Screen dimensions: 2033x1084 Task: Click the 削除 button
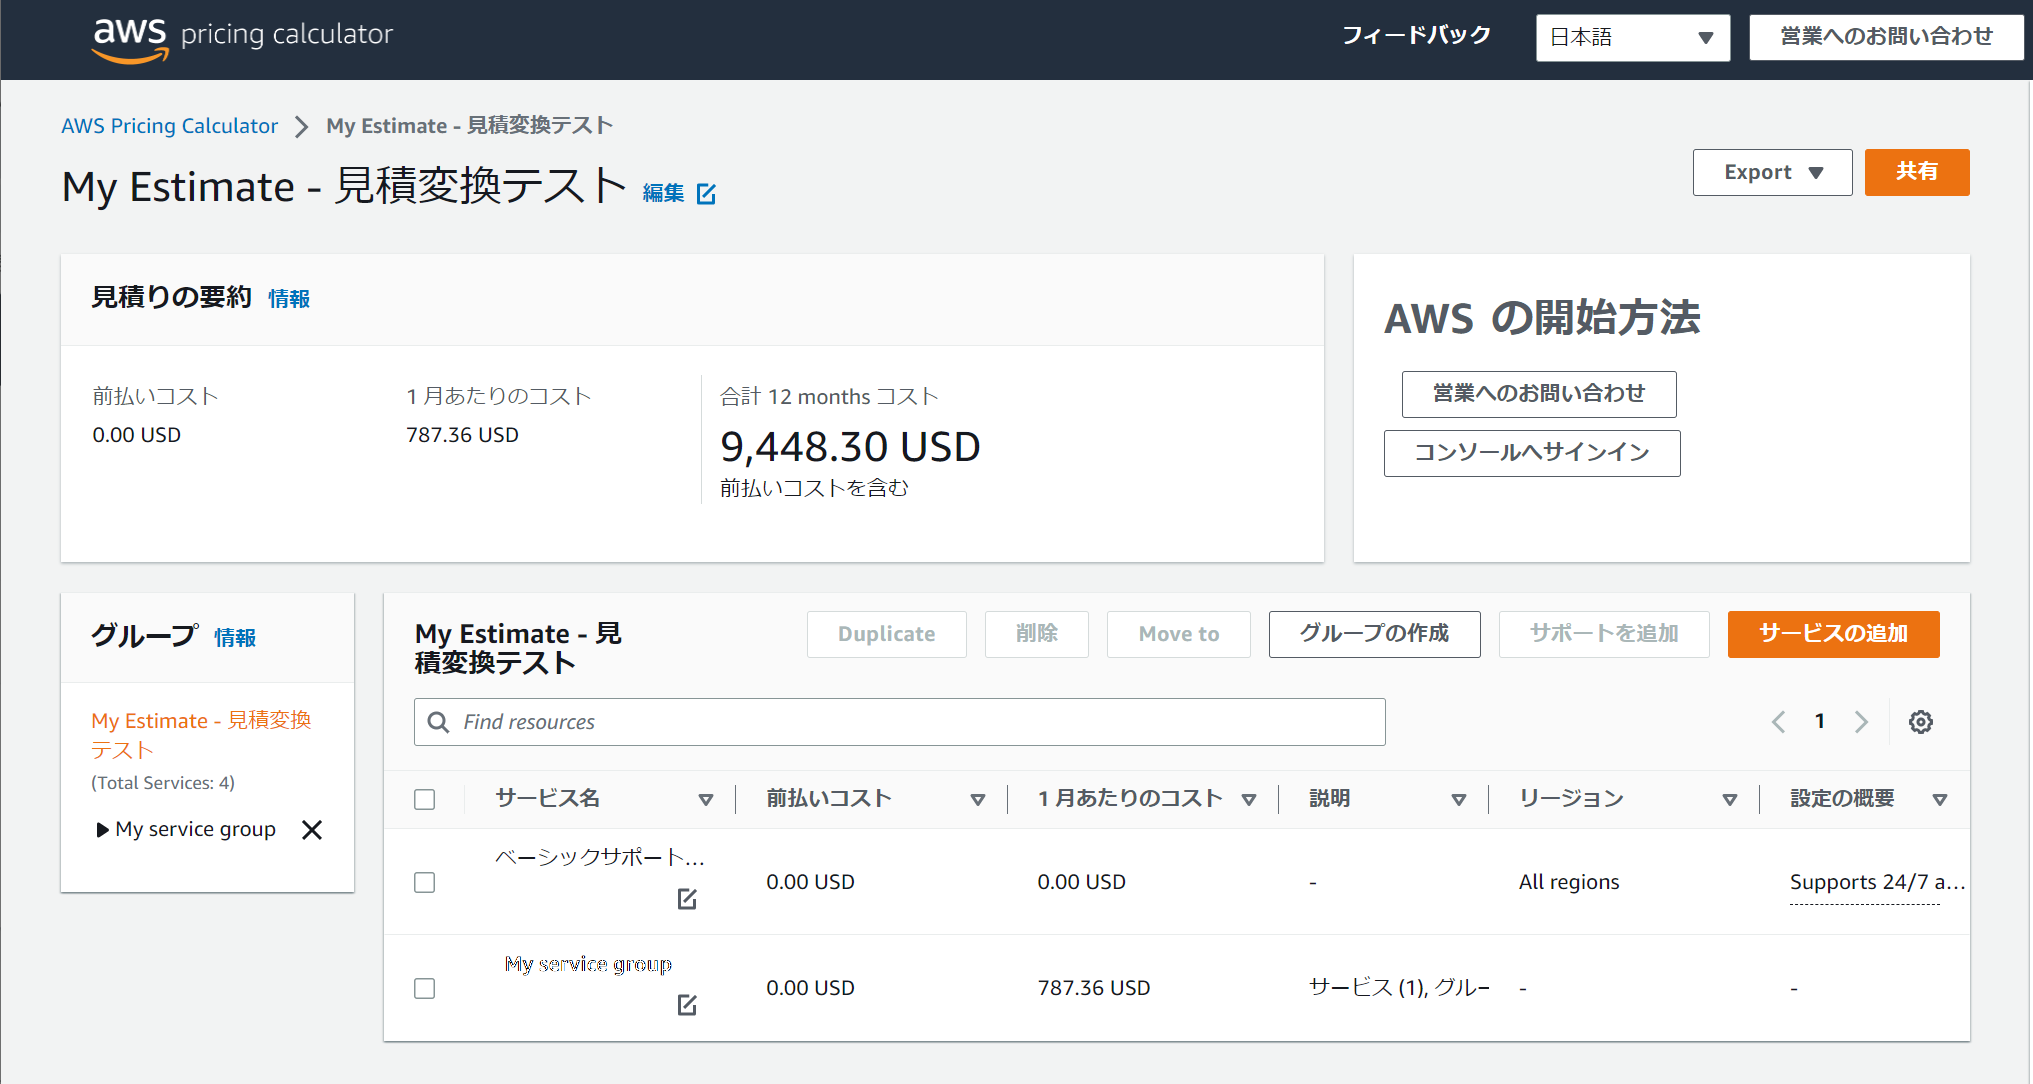pyautogui.click(x=1036, y=634)
